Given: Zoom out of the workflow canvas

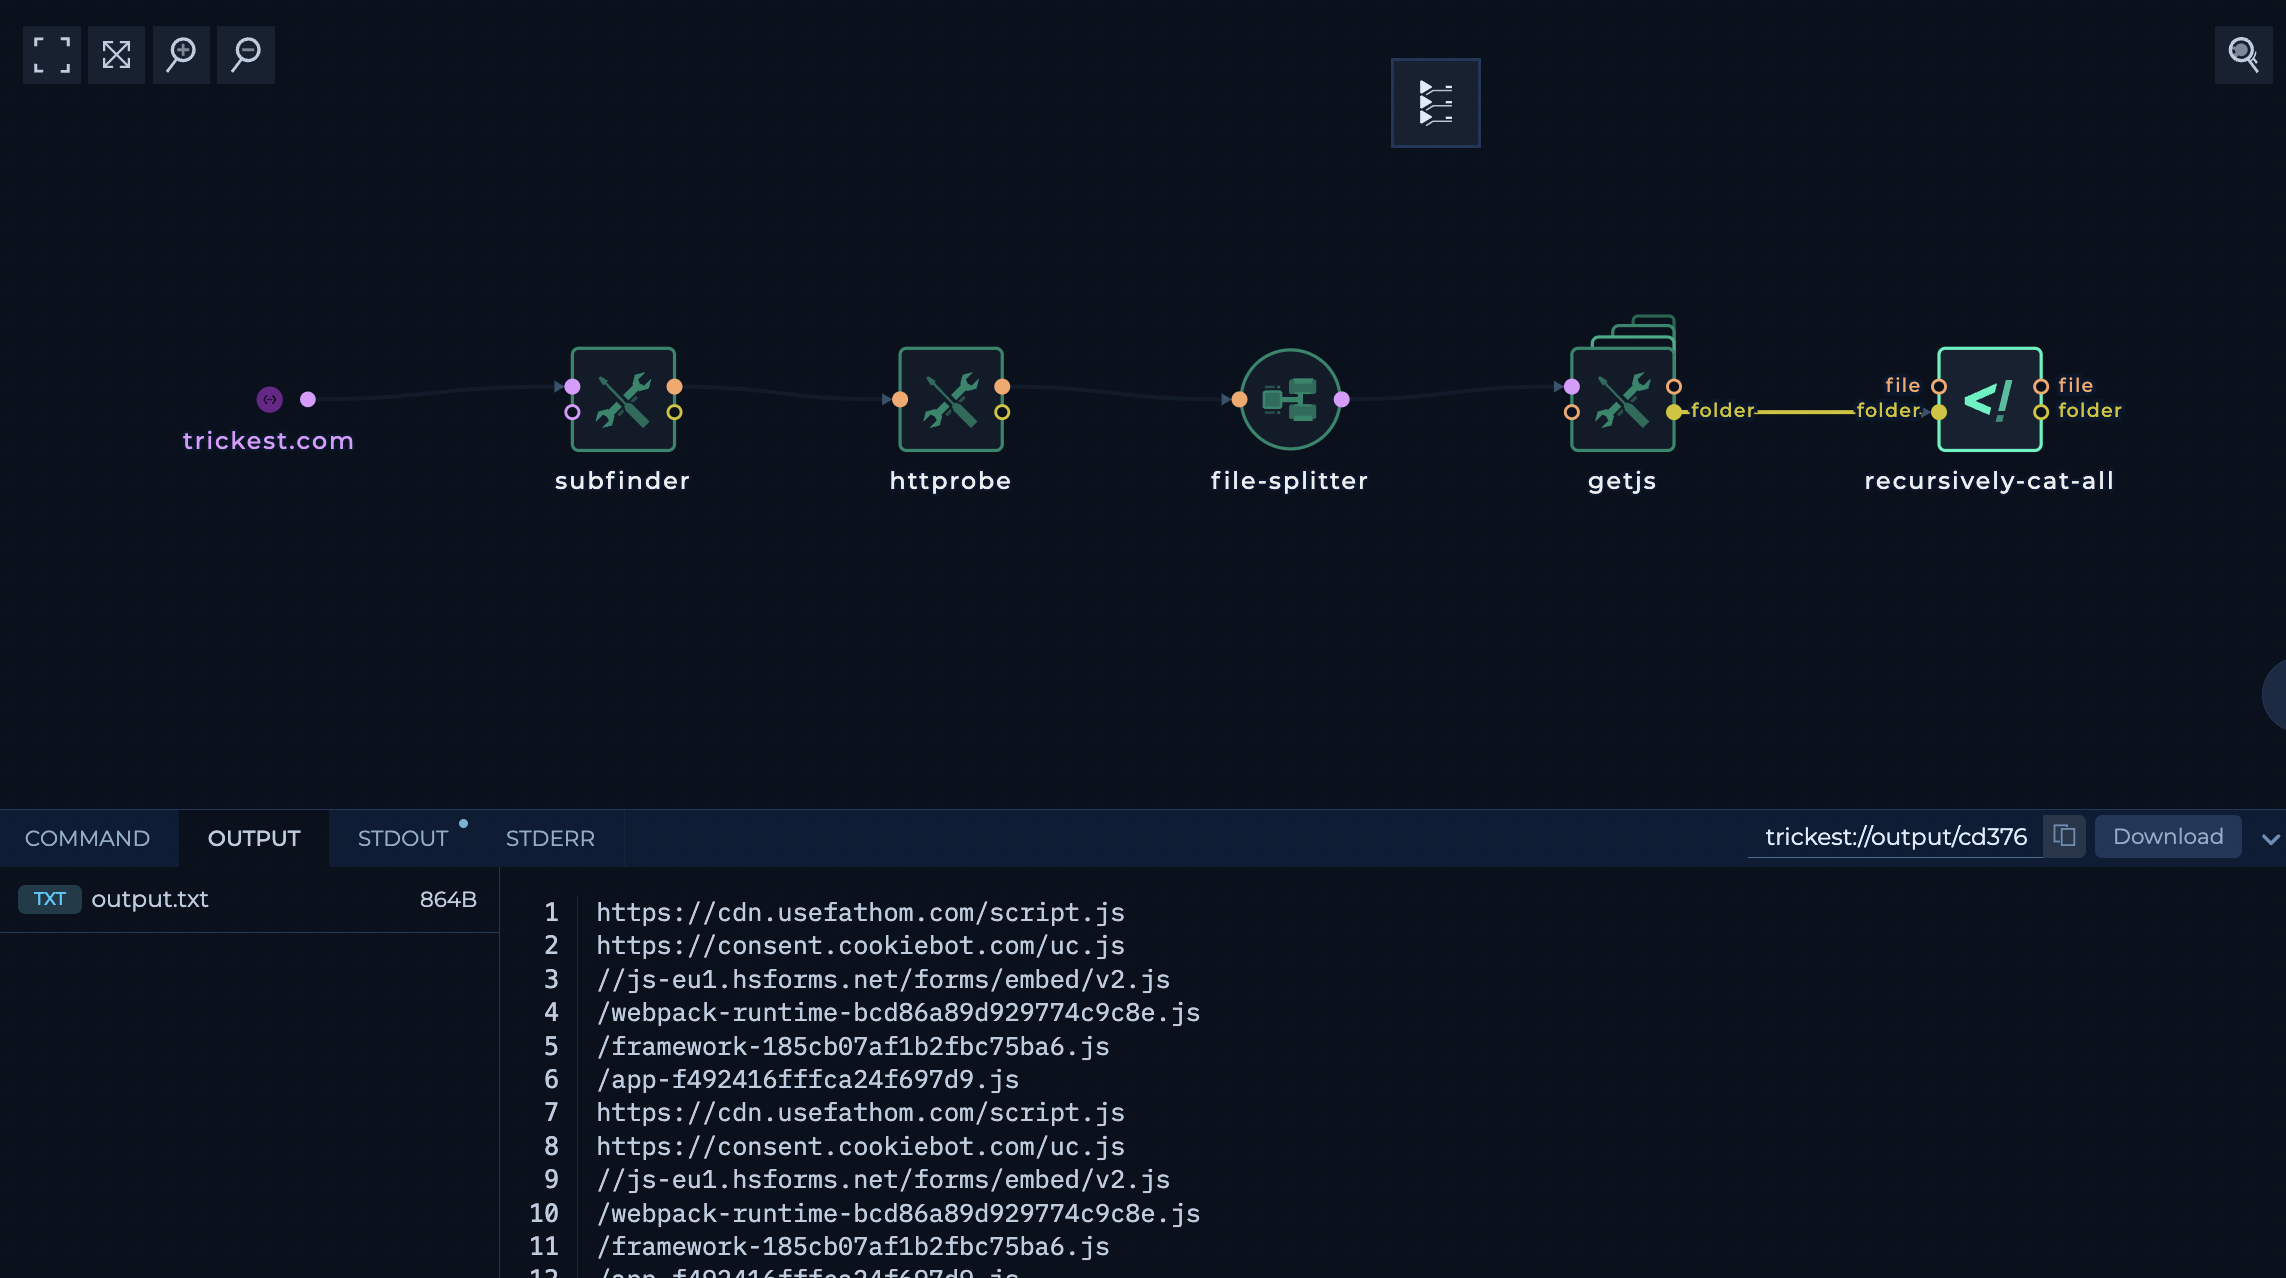Looking at the screenshot, I should coord(246,55).
